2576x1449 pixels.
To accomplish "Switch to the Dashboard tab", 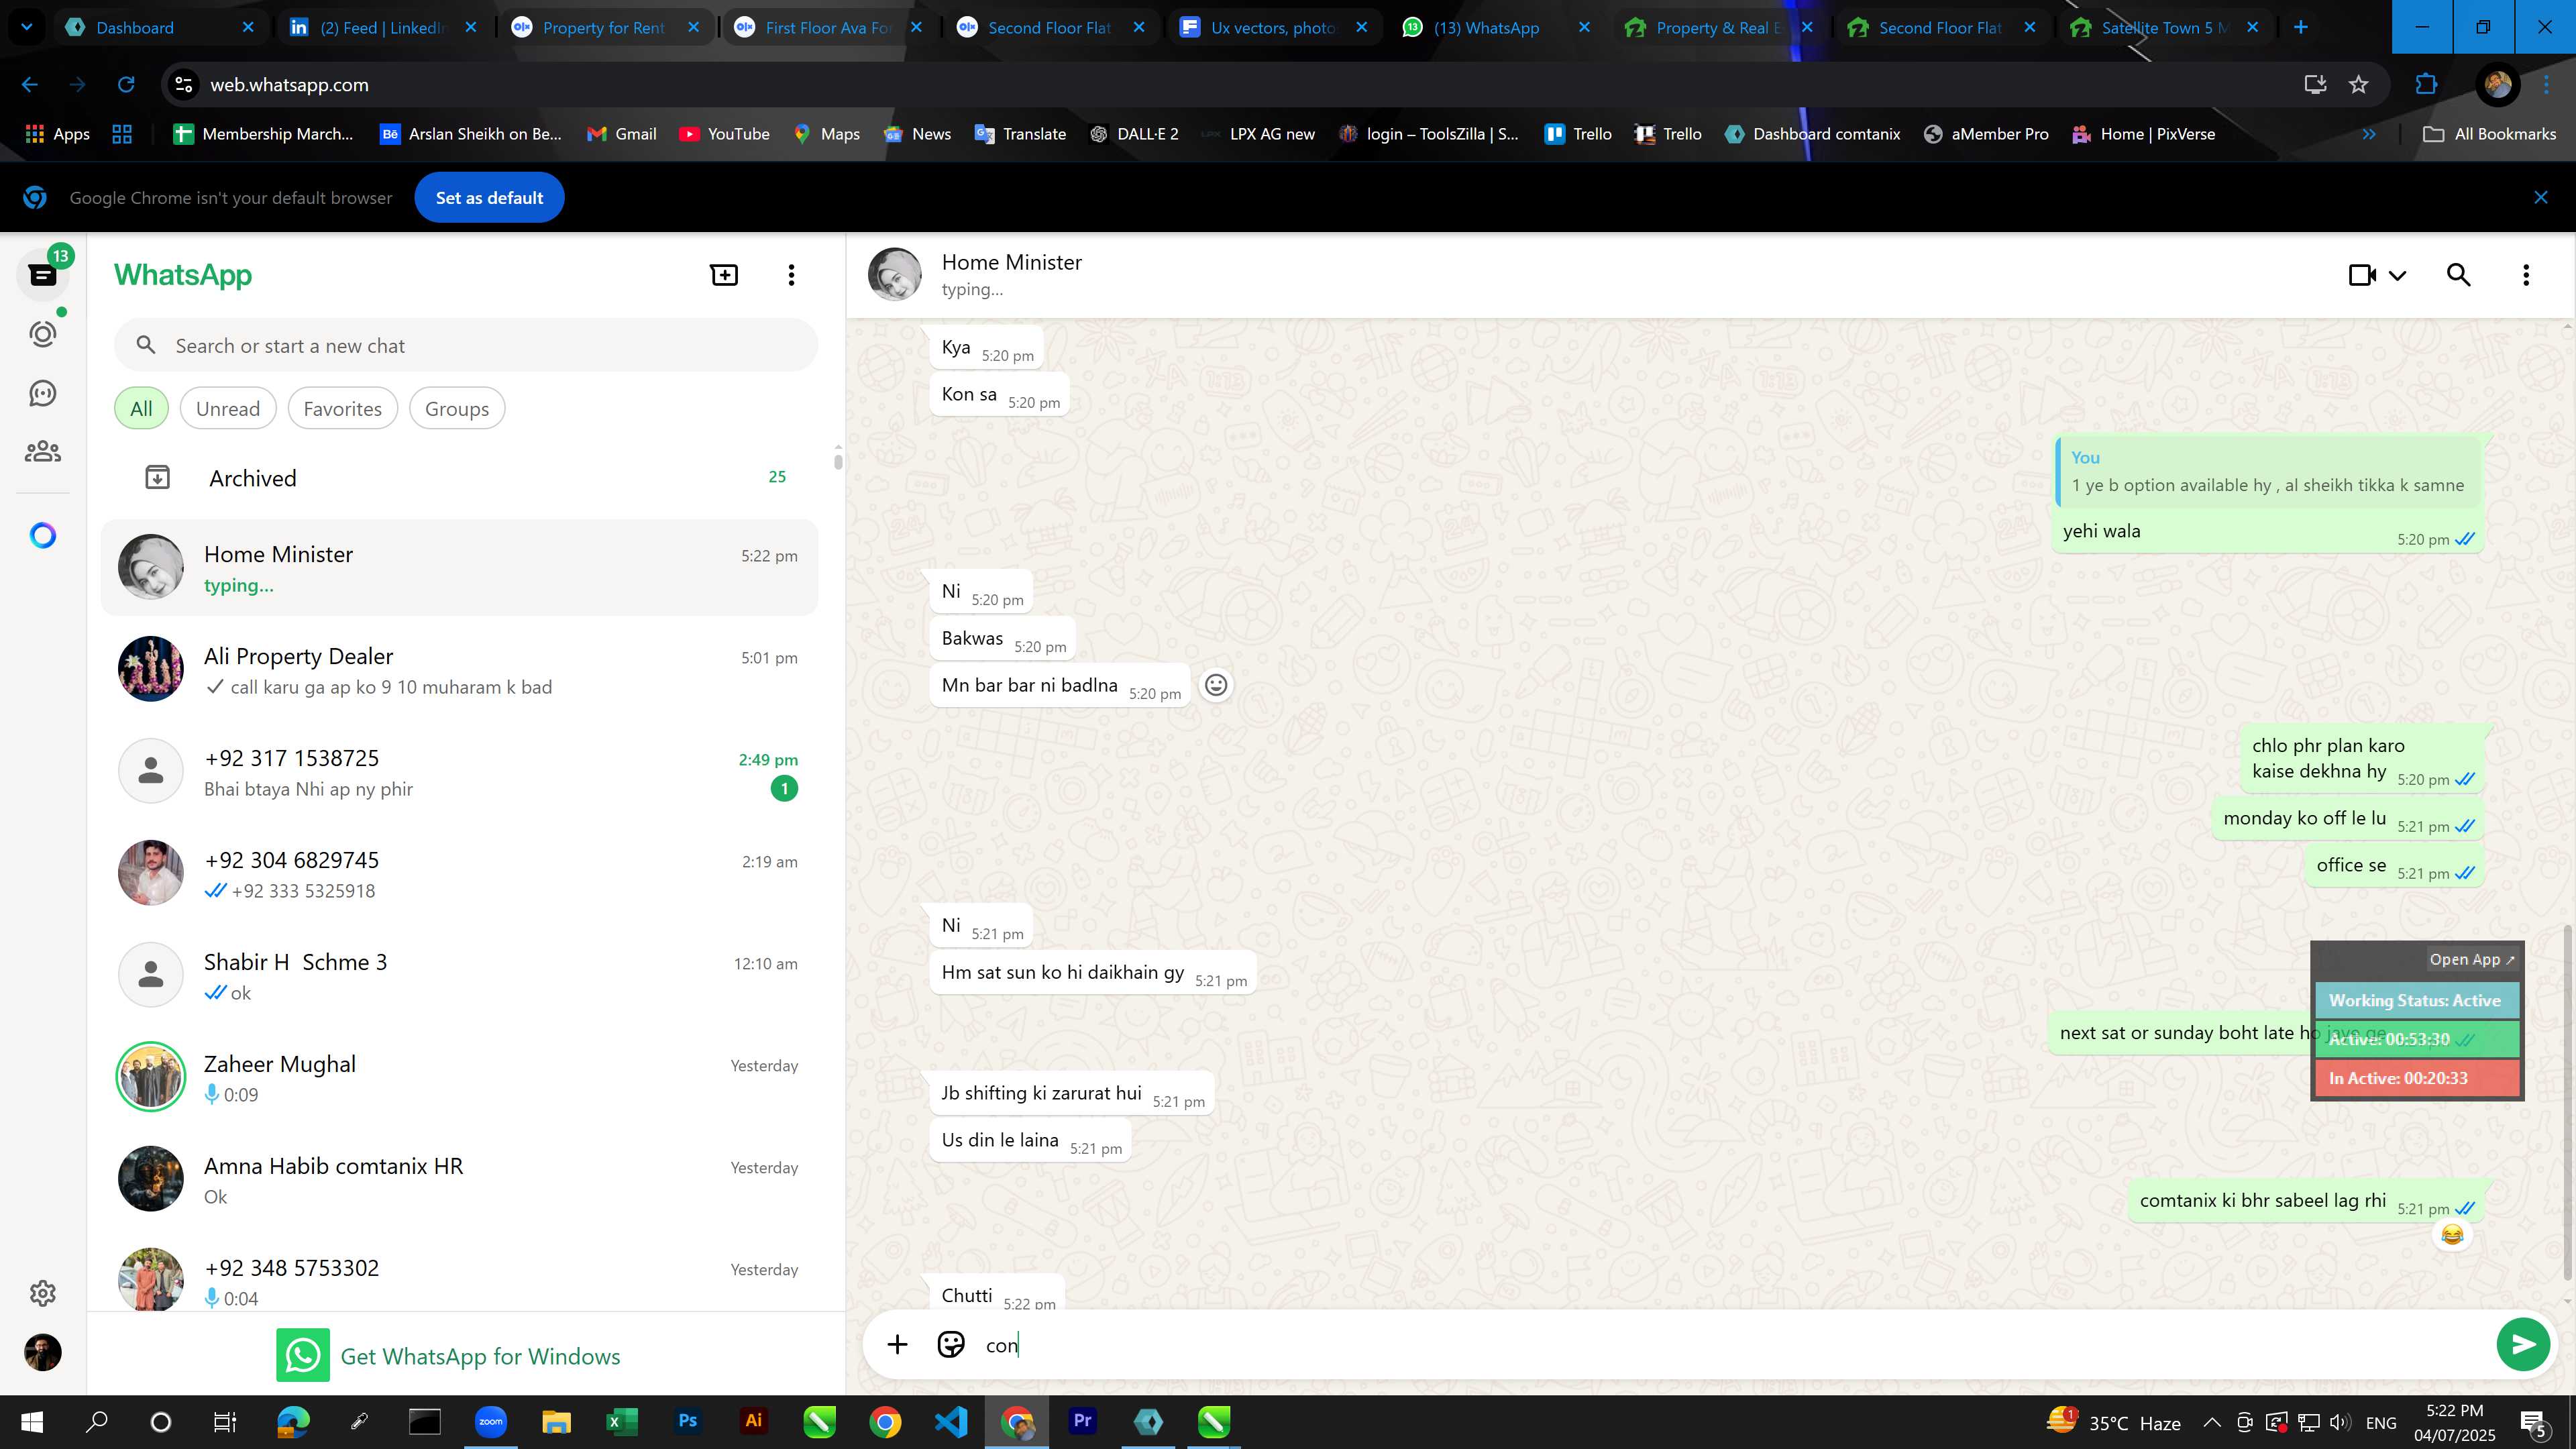I will [160, 28].
